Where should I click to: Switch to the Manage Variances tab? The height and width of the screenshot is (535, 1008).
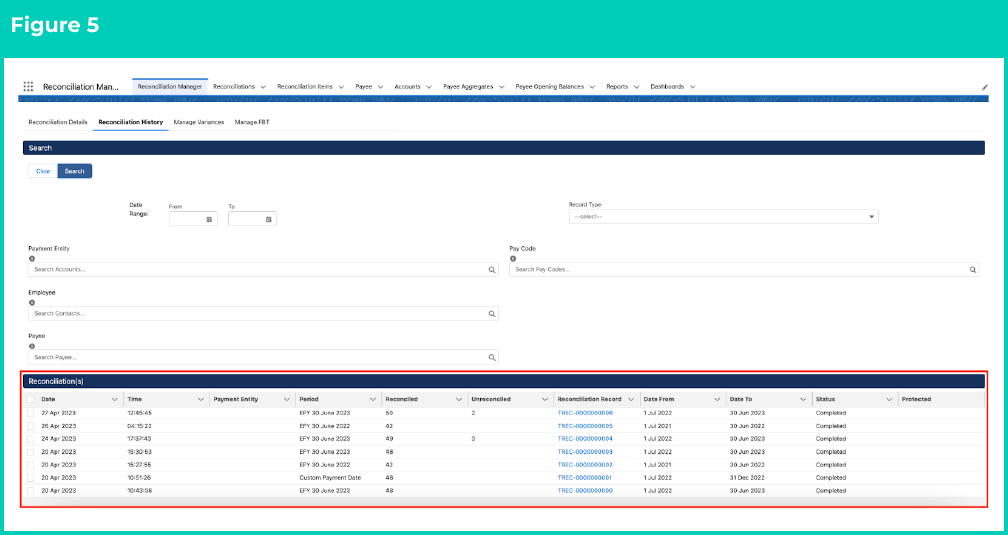point(199,122)
